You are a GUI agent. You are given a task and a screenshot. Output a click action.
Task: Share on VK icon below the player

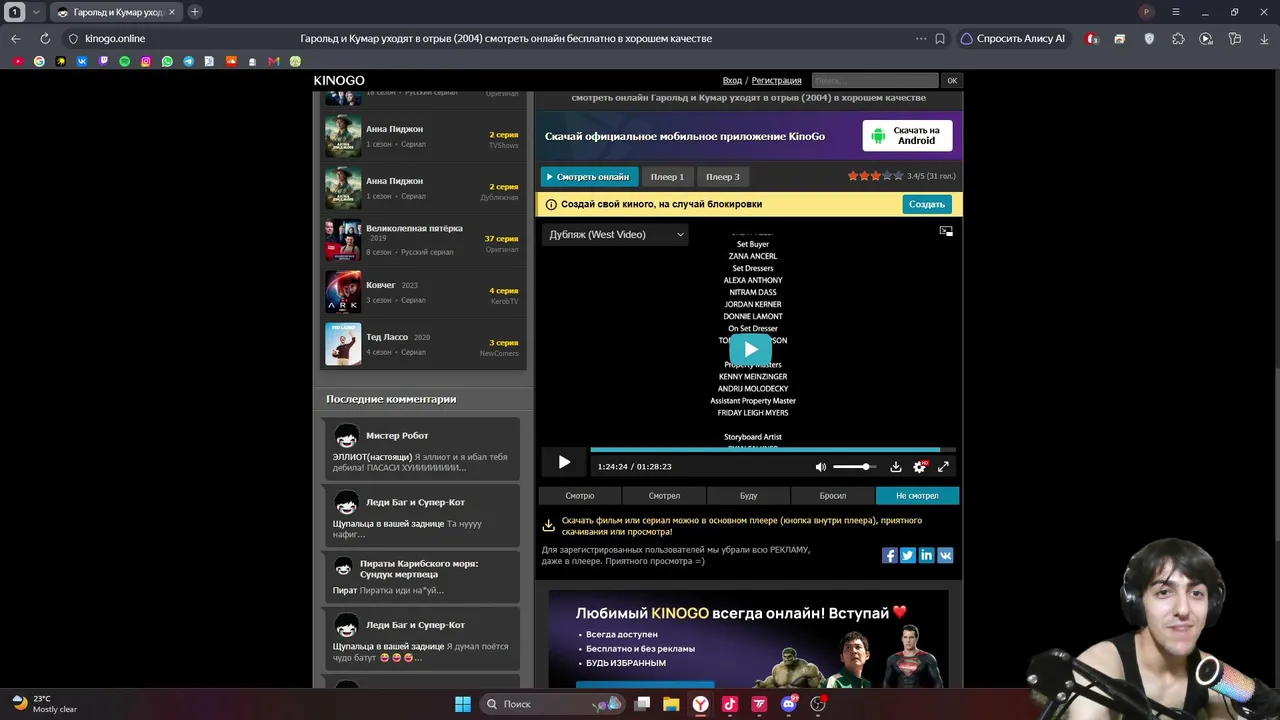pos(945,555)
